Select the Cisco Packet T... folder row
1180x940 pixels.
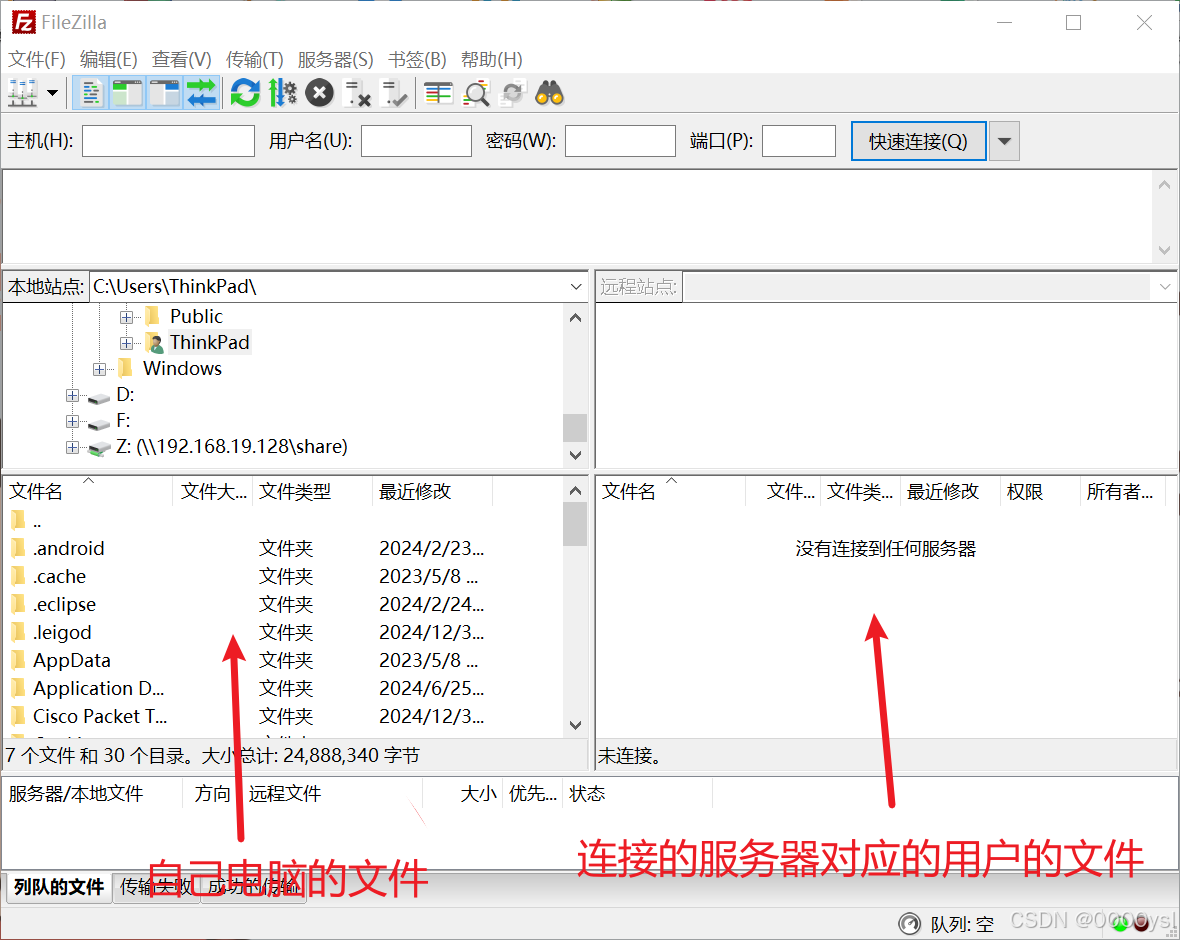pos(284,716)
